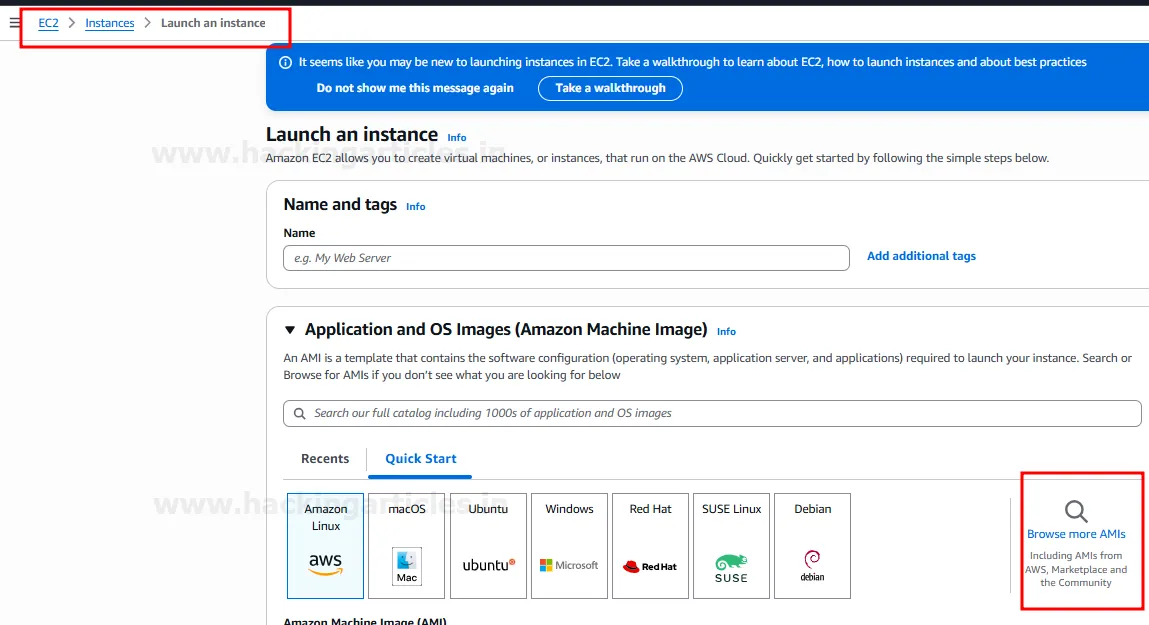Click the Instances breadcrumb link
Screen dimensions: 1149x625
[x=109, y=23]
